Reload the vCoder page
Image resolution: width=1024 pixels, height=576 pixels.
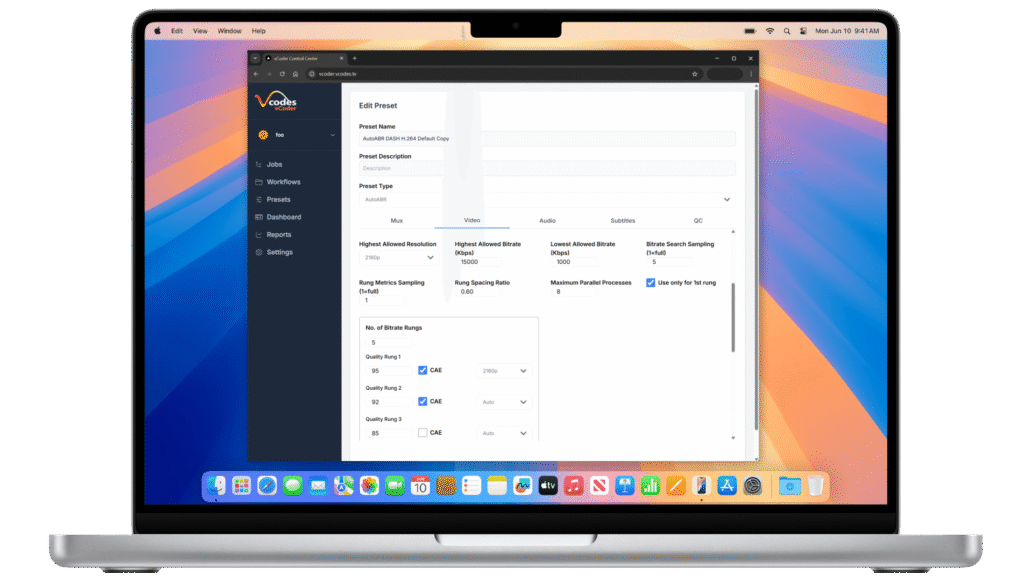click(x=282, y=74)
